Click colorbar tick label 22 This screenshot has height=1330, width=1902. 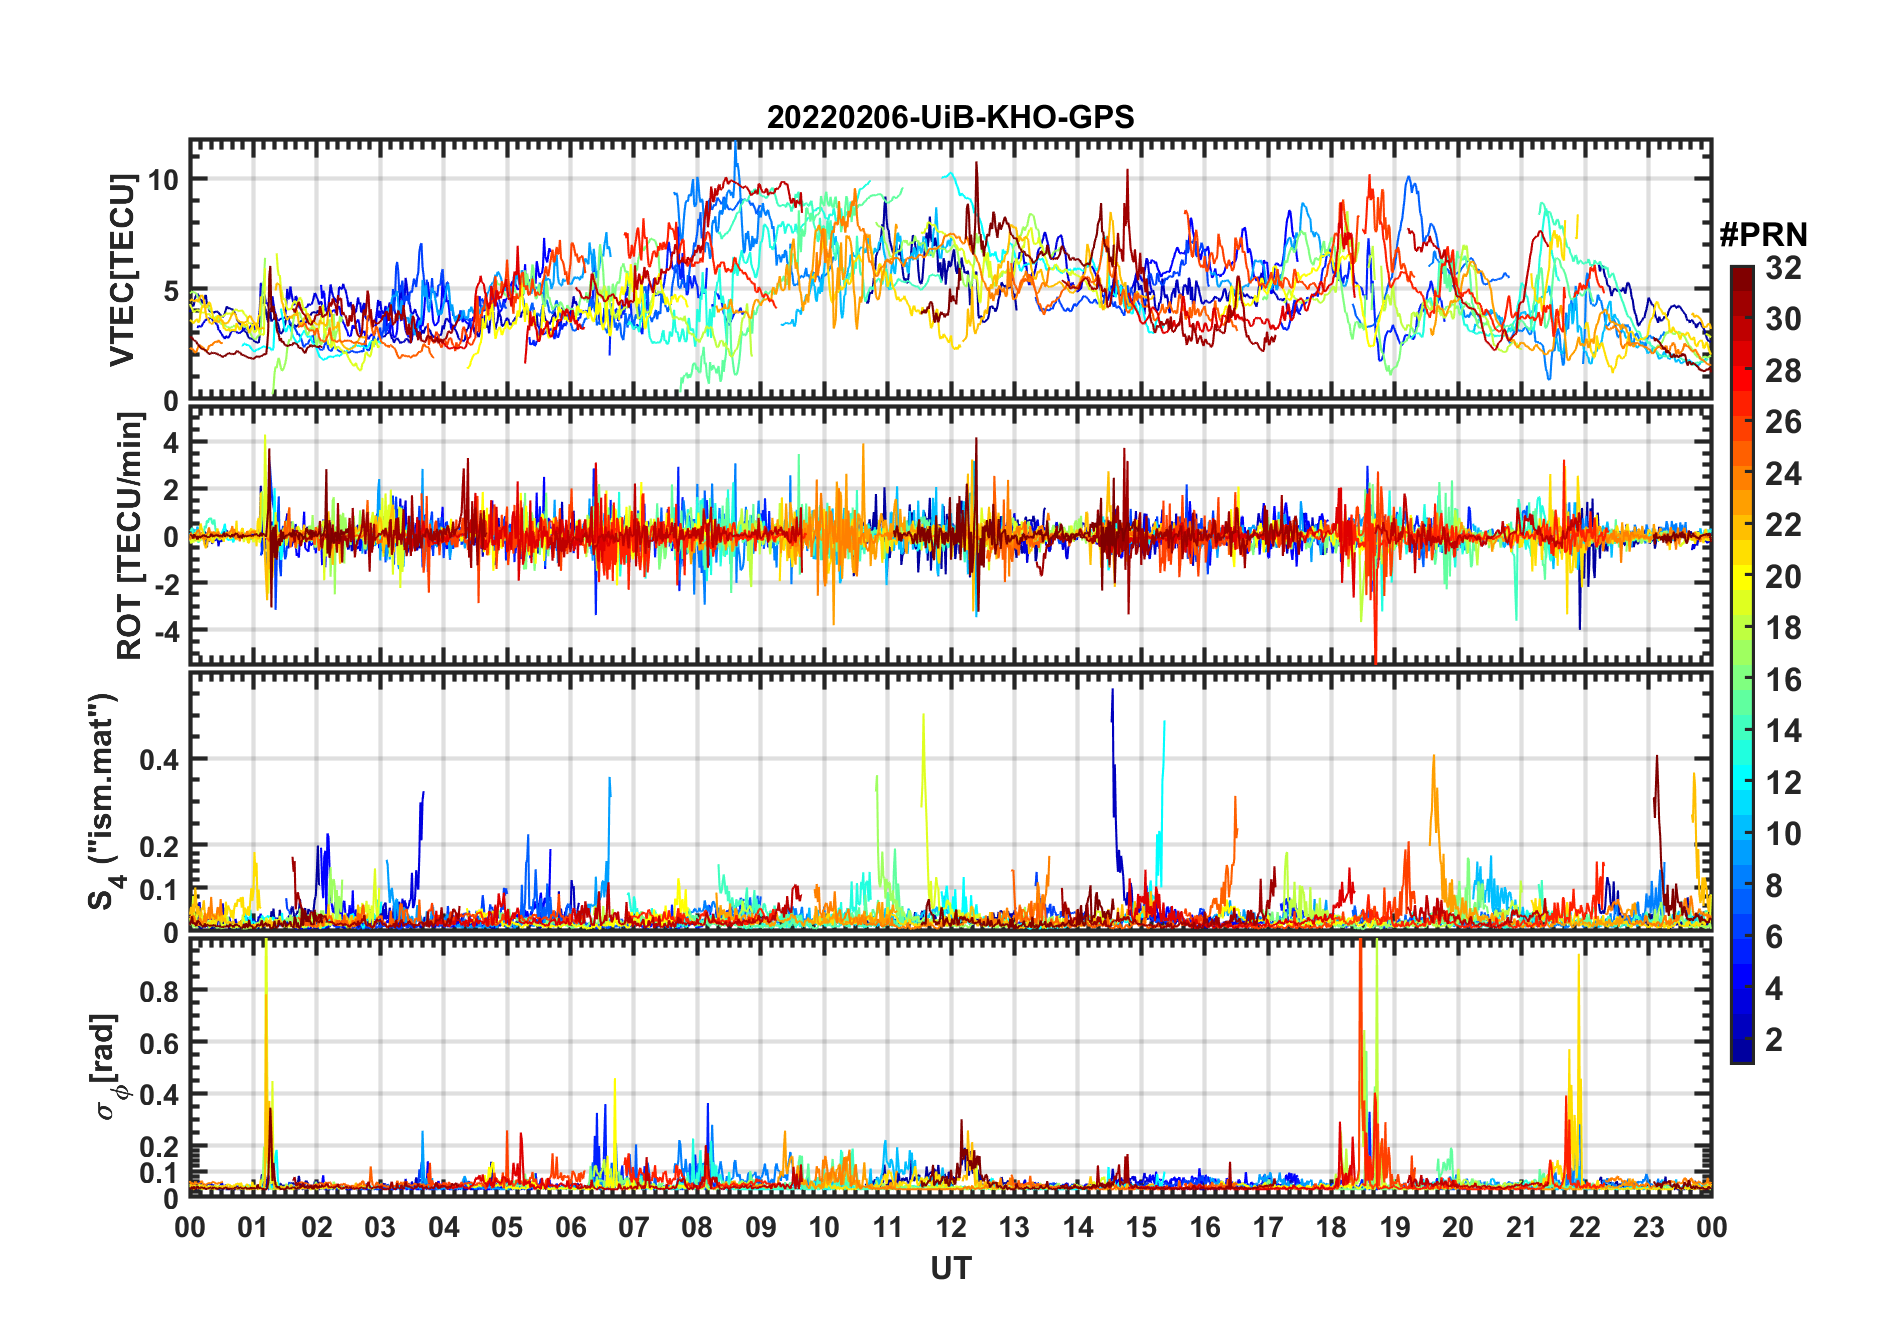click(x=1783, y=525)
